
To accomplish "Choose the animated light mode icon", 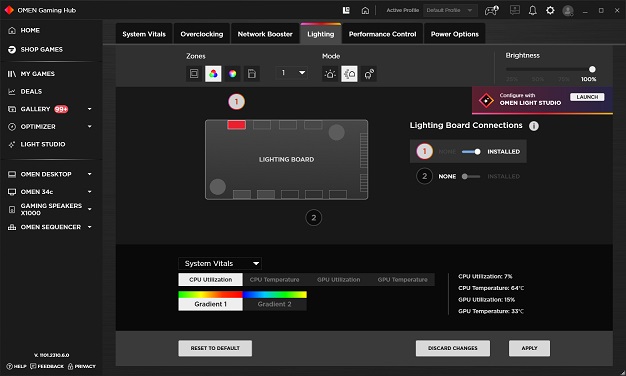I will click(349, 74).
